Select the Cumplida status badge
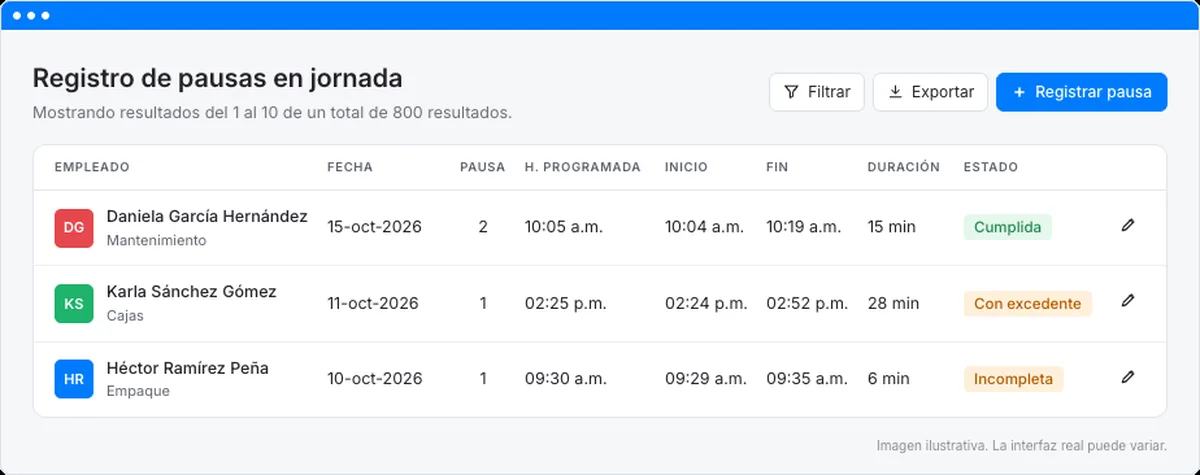Screen dimensions: 1200x475 [x=1007, y=227]
